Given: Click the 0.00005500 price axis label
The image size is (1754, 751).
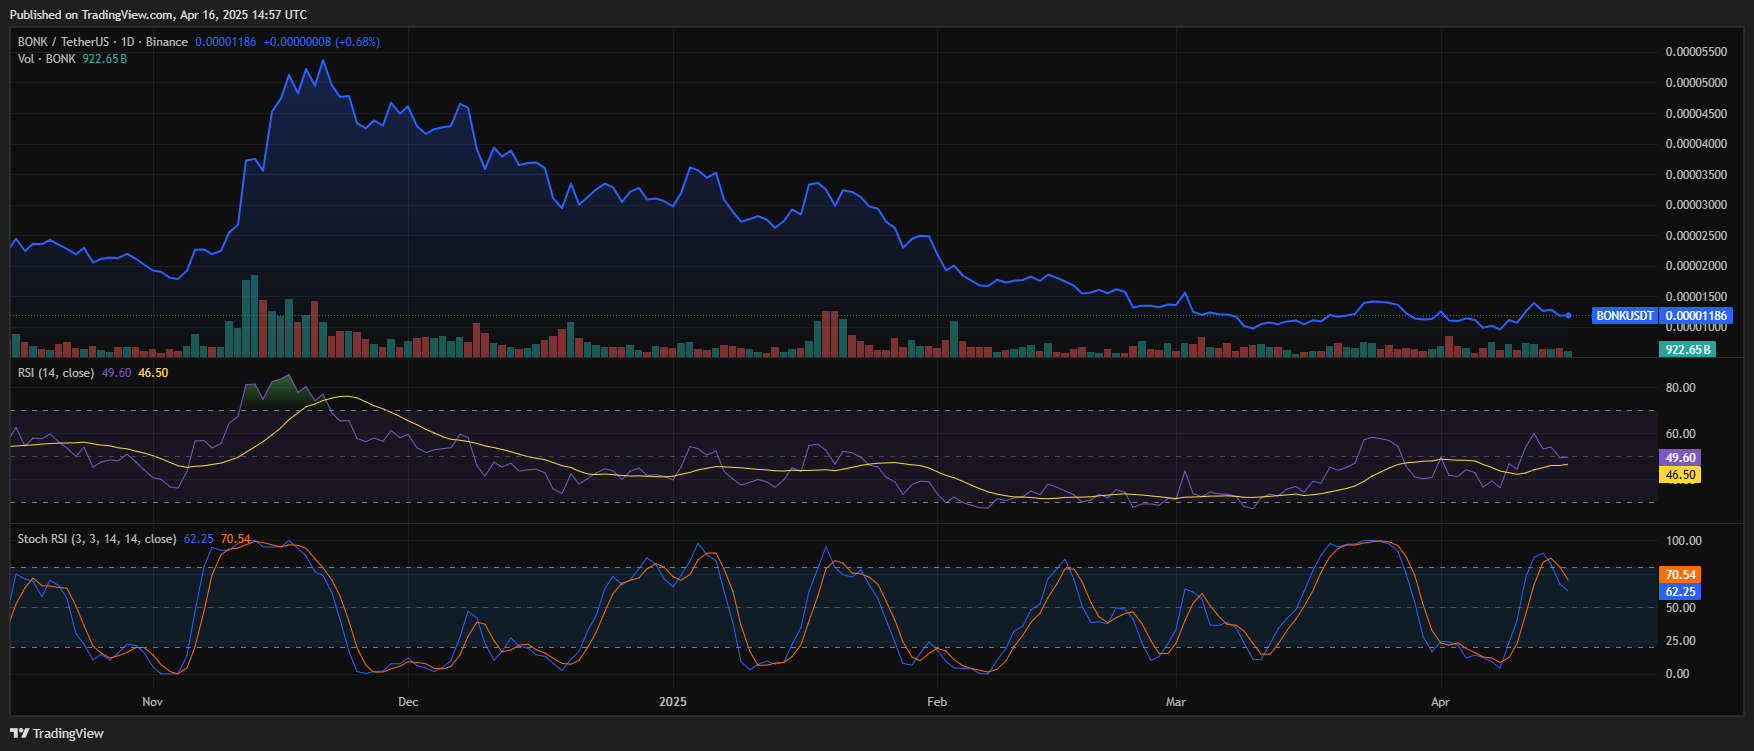Looking at the screenshot, I should tap(1696, 52).
